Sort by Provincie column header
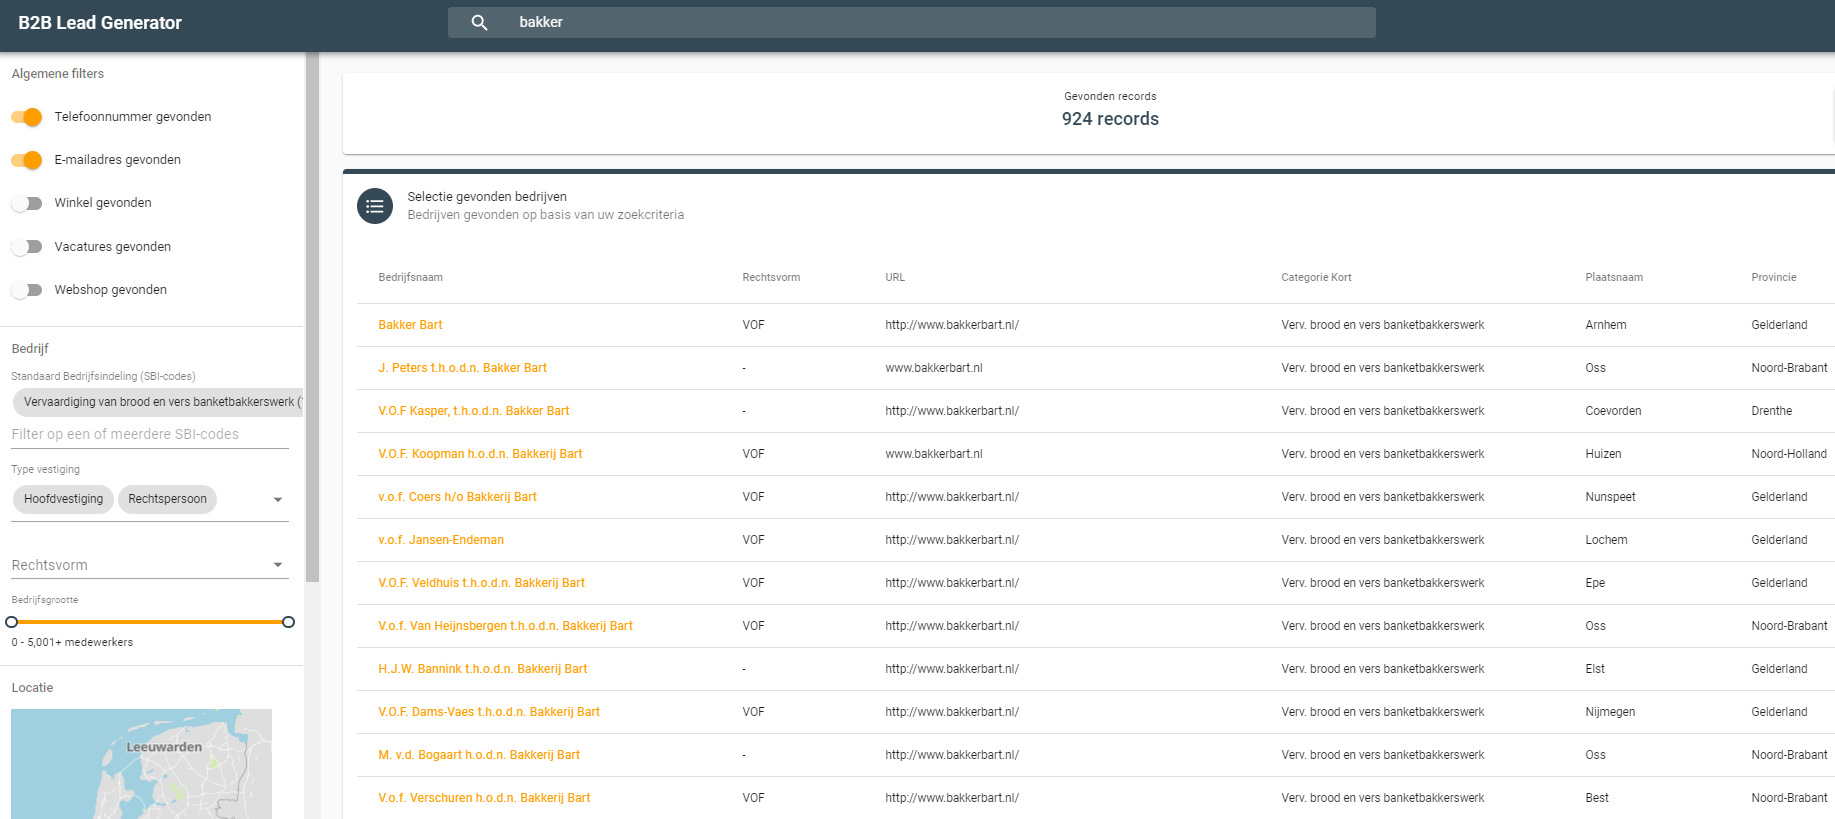Image resolution: width=1835 pixels, height=819 pixels. click(x=1773, y=277)
